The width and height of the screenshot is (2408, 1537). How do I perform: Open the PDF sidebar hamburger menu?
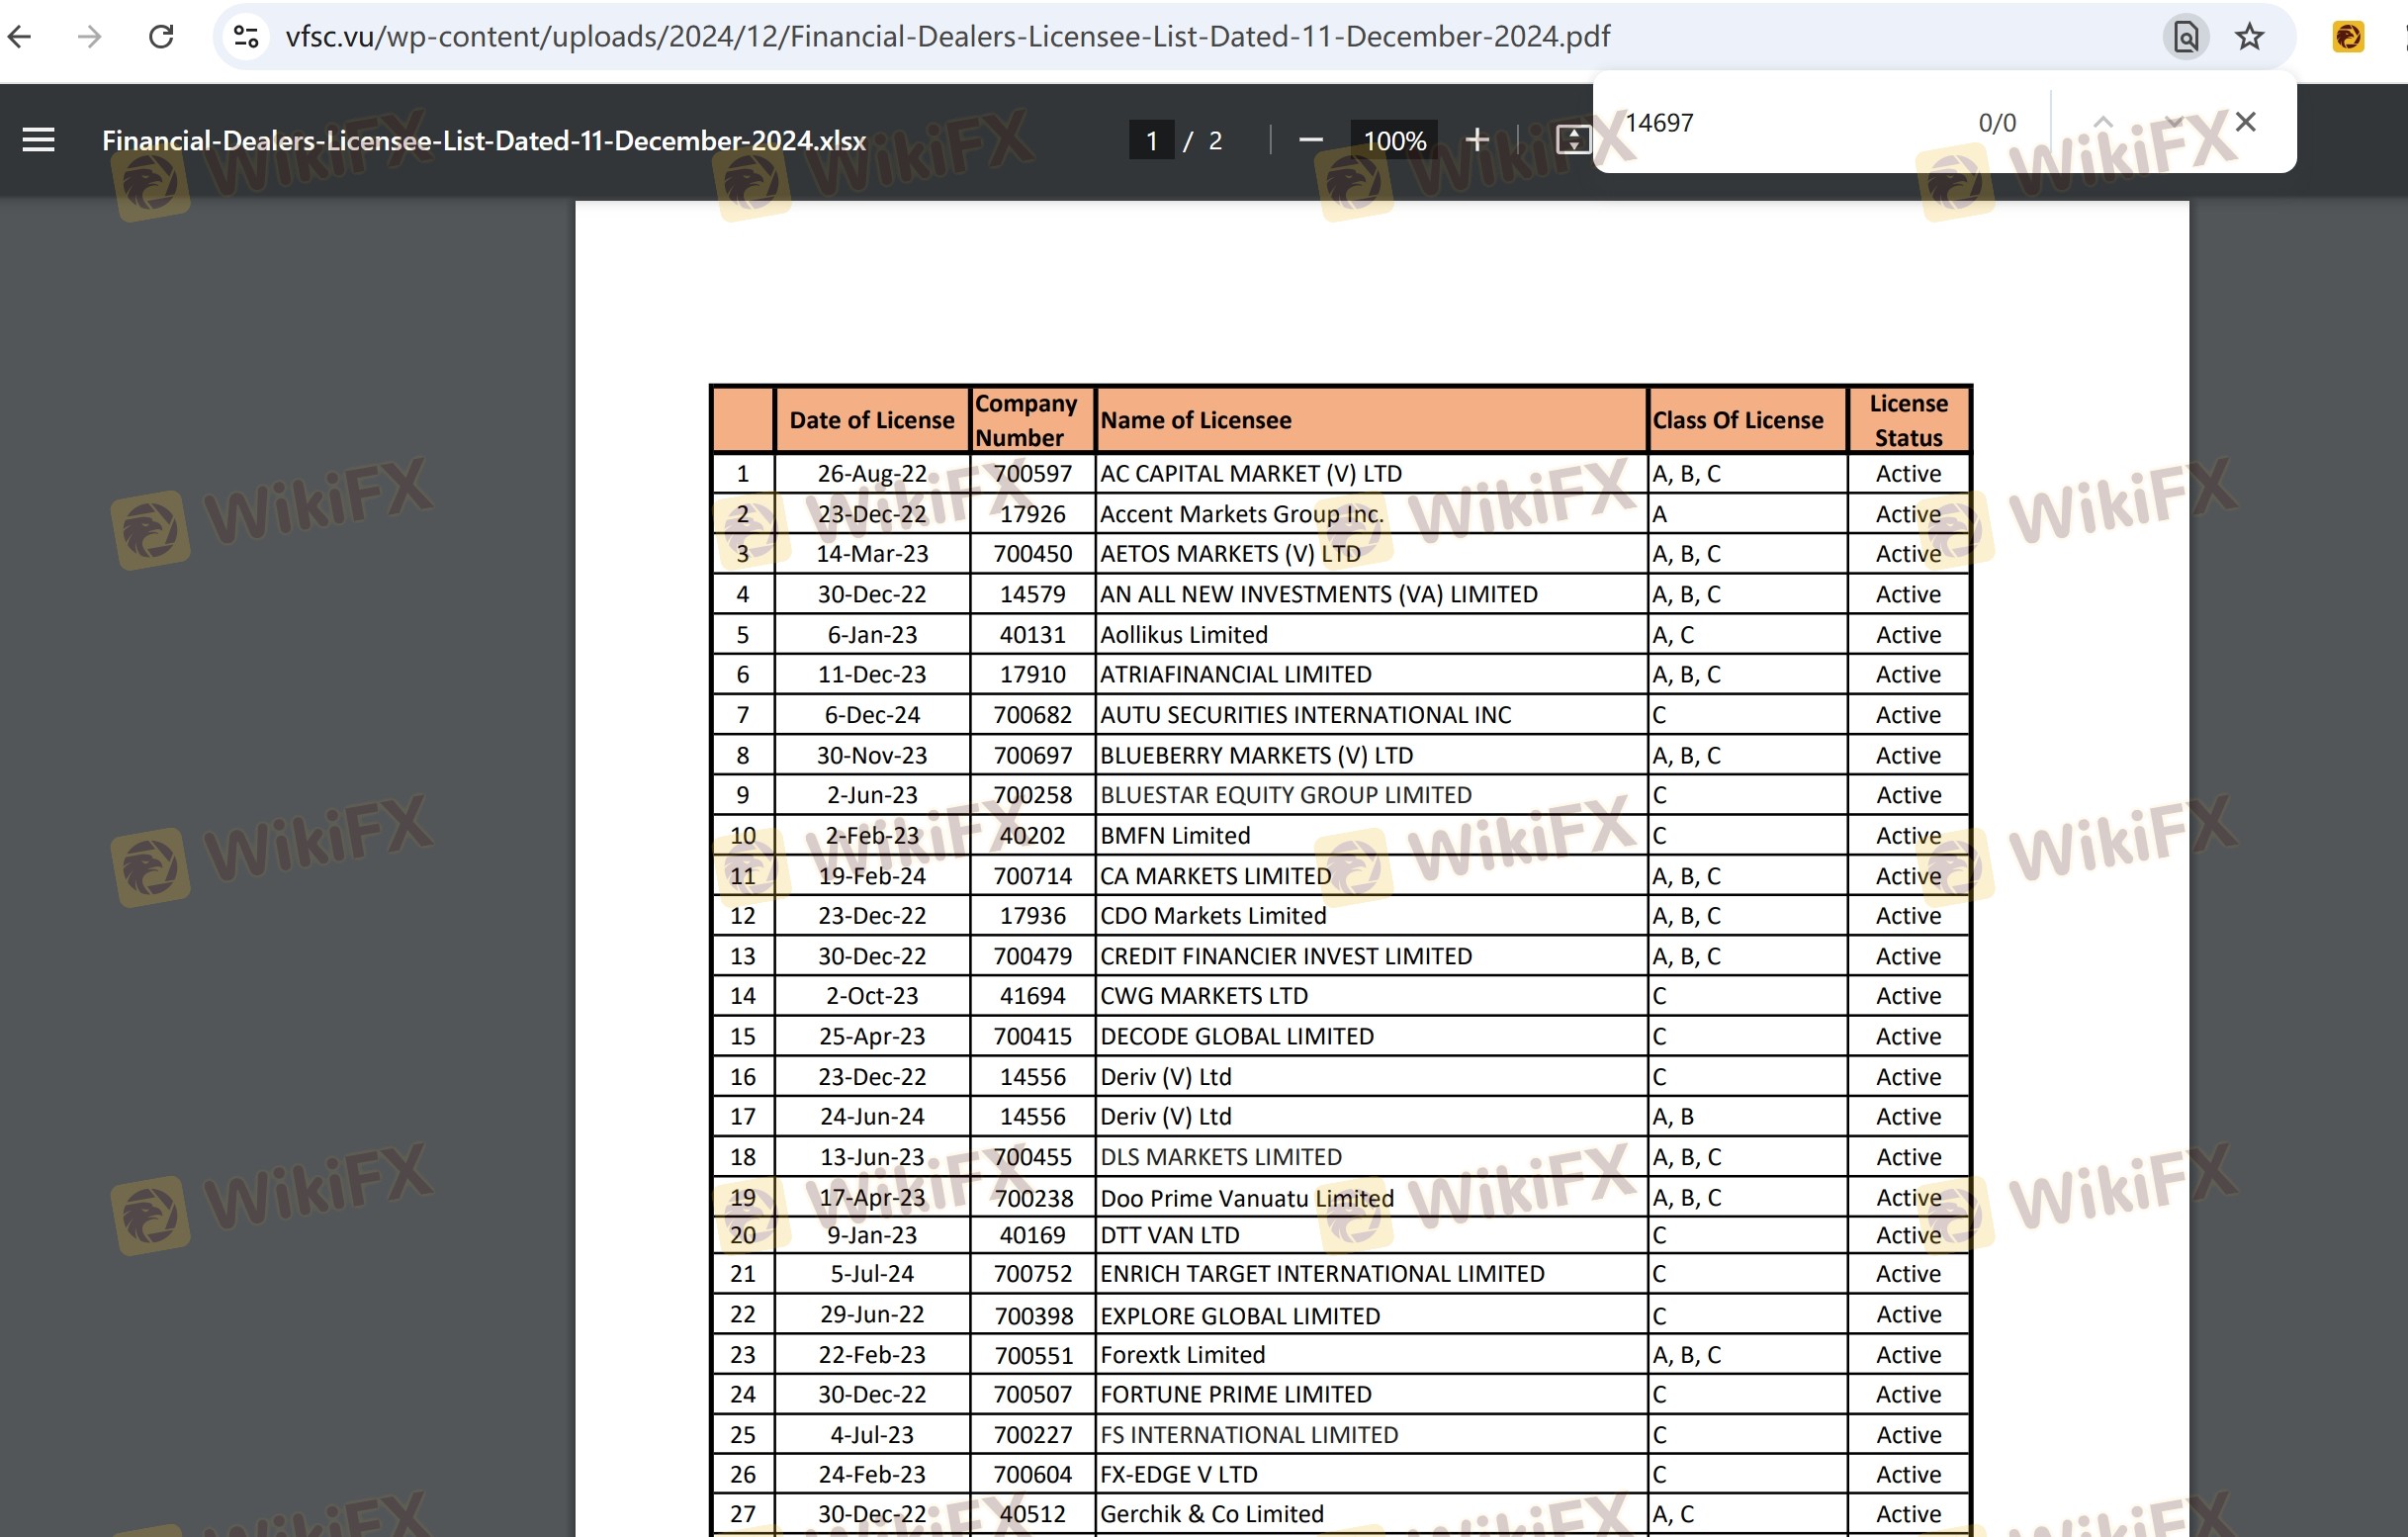(38, 140)
